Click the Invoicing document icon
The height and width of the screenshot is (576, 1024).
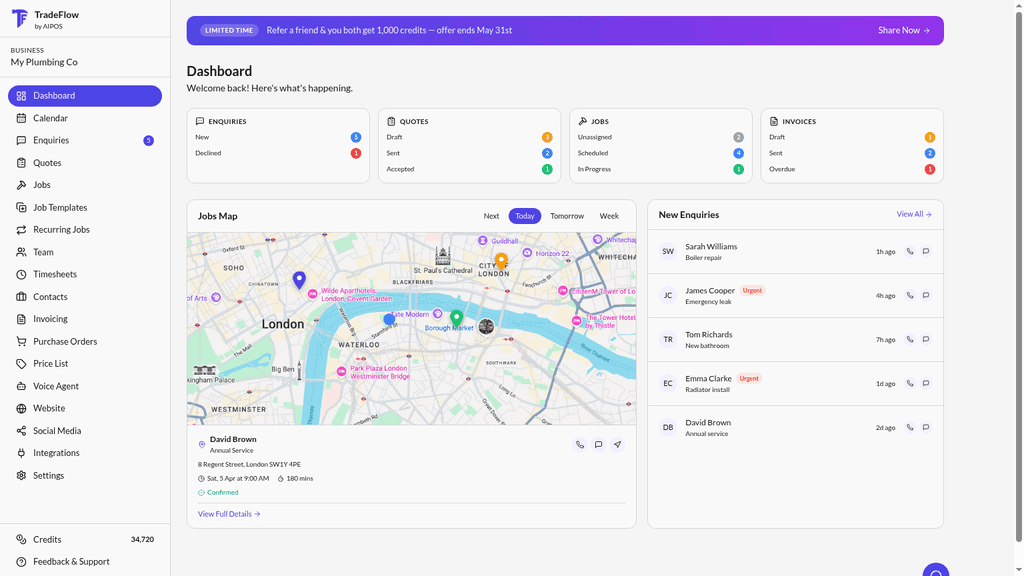pos(21,319)
